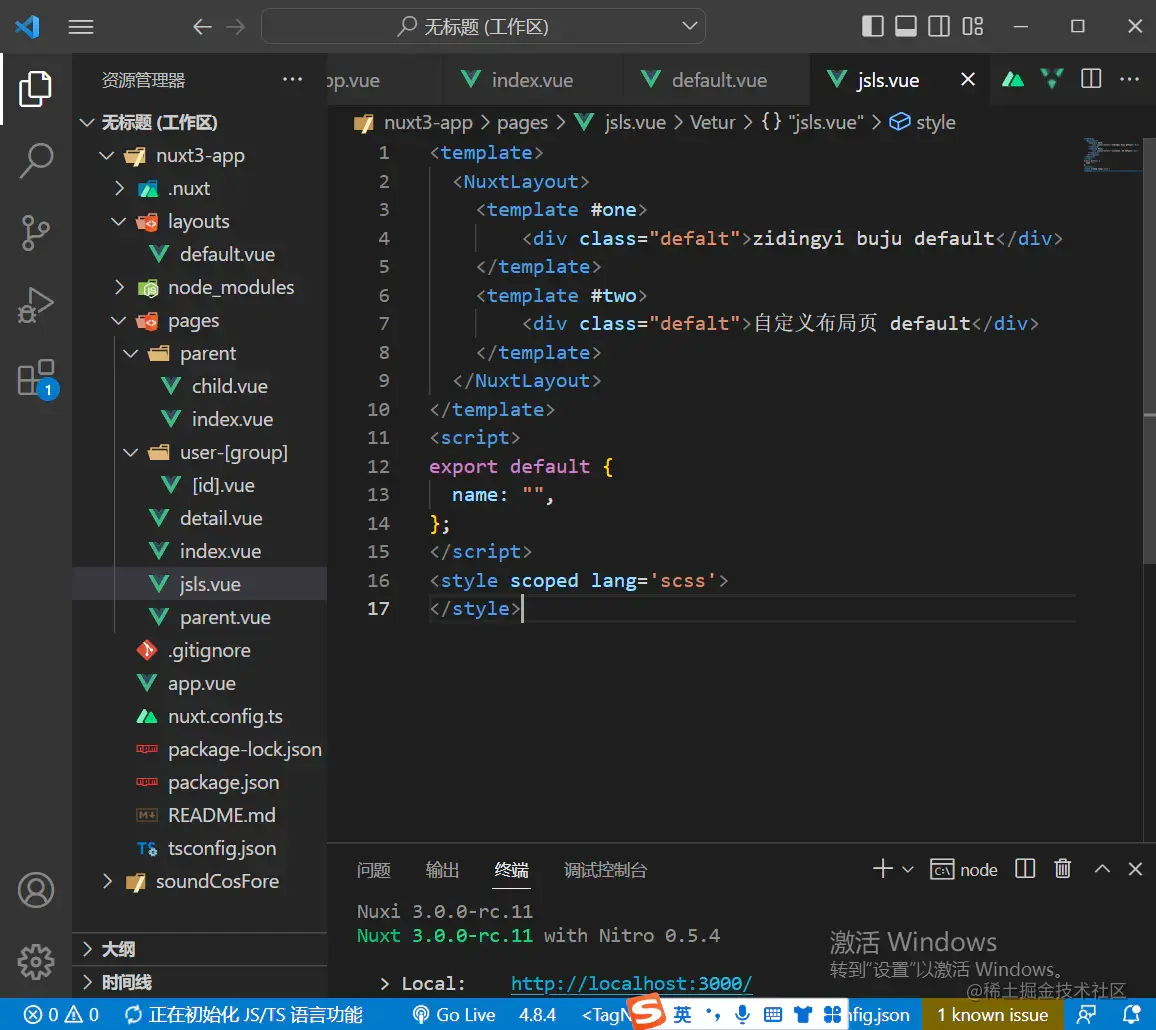Open terminal launch profile dropdown

908,870
